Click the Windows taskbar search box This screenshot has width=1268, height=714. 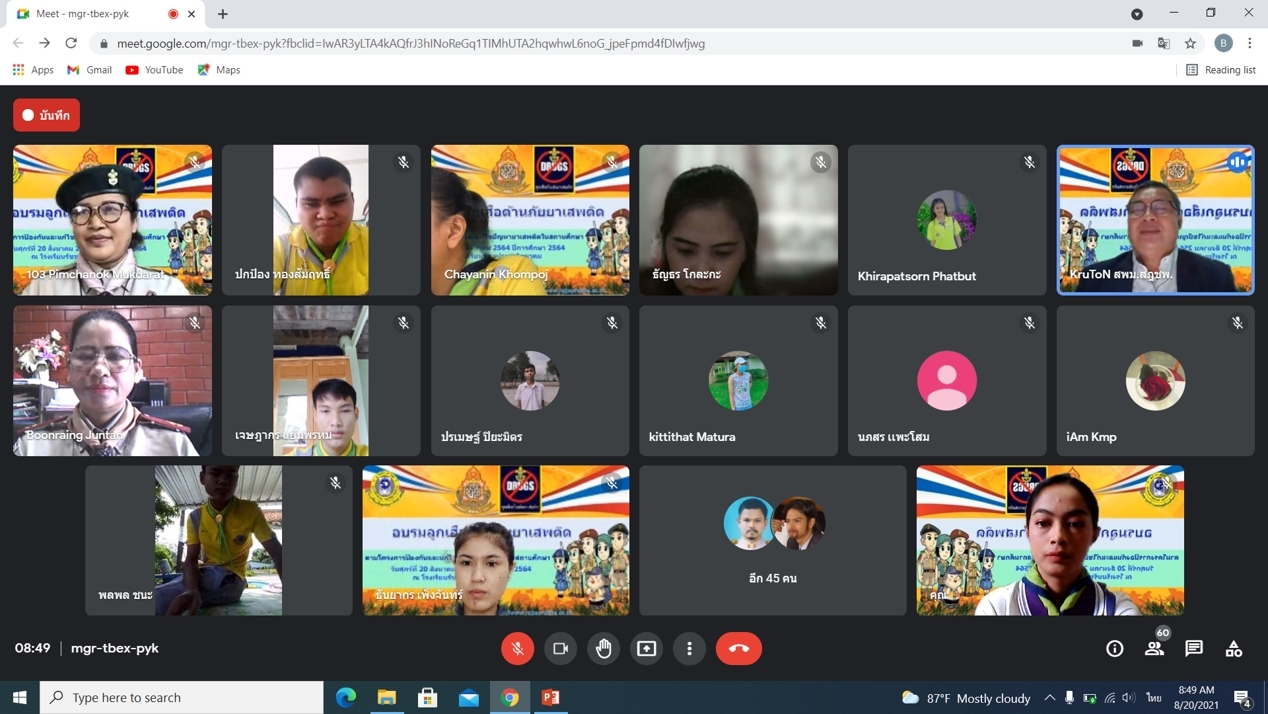click(x=182, y=697)
